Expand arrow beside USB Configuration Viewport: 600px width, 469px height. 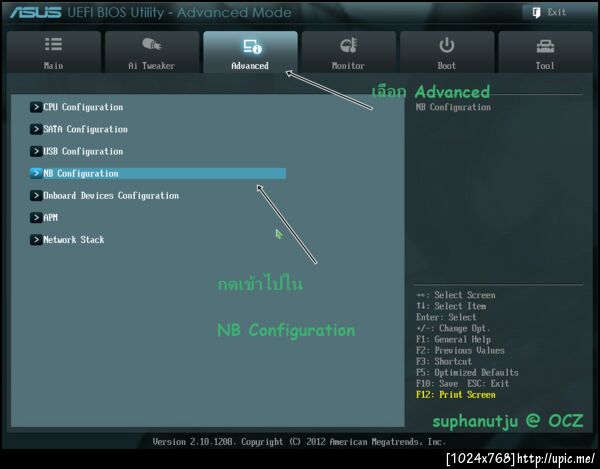click(36, 151)
